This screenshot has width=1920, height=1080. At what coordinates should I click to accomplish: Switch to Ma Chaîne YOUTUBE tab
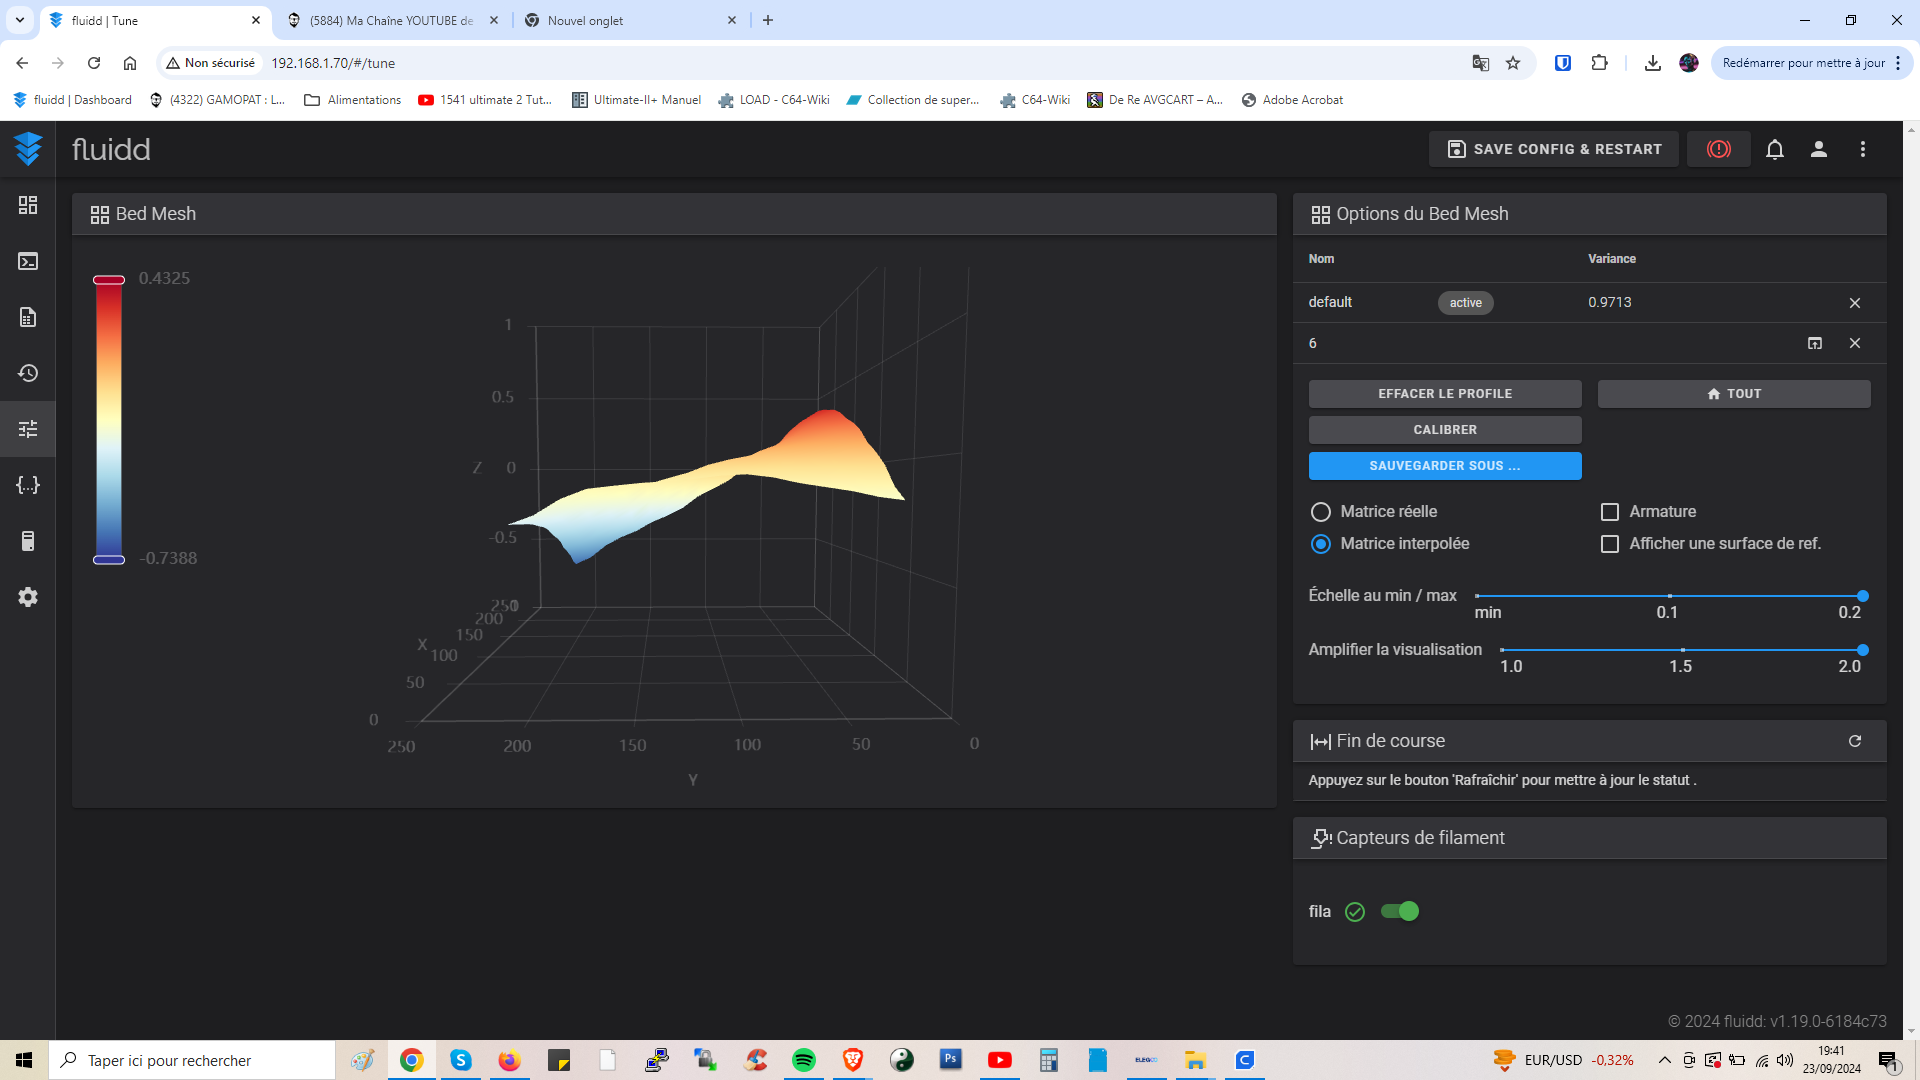[393, 20]
